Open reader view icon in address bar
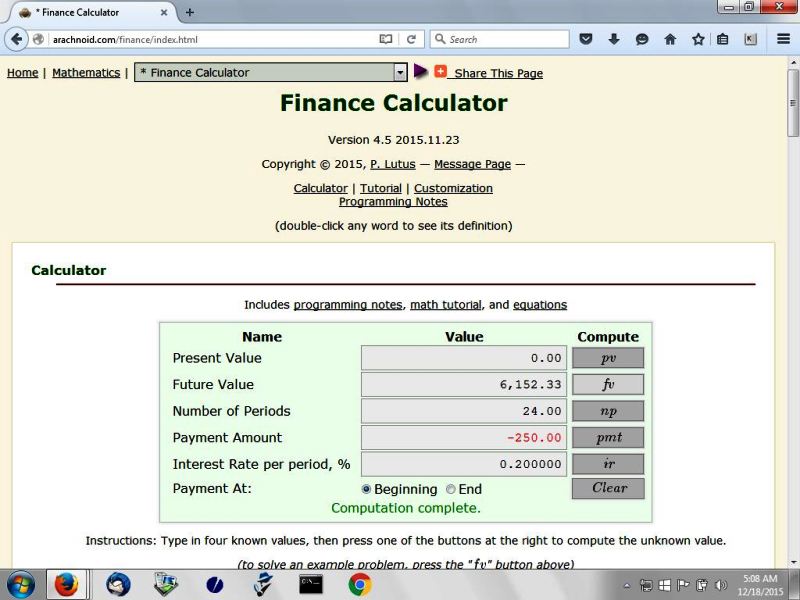Viewport: 800px width, 600px height. click(386, 39)
